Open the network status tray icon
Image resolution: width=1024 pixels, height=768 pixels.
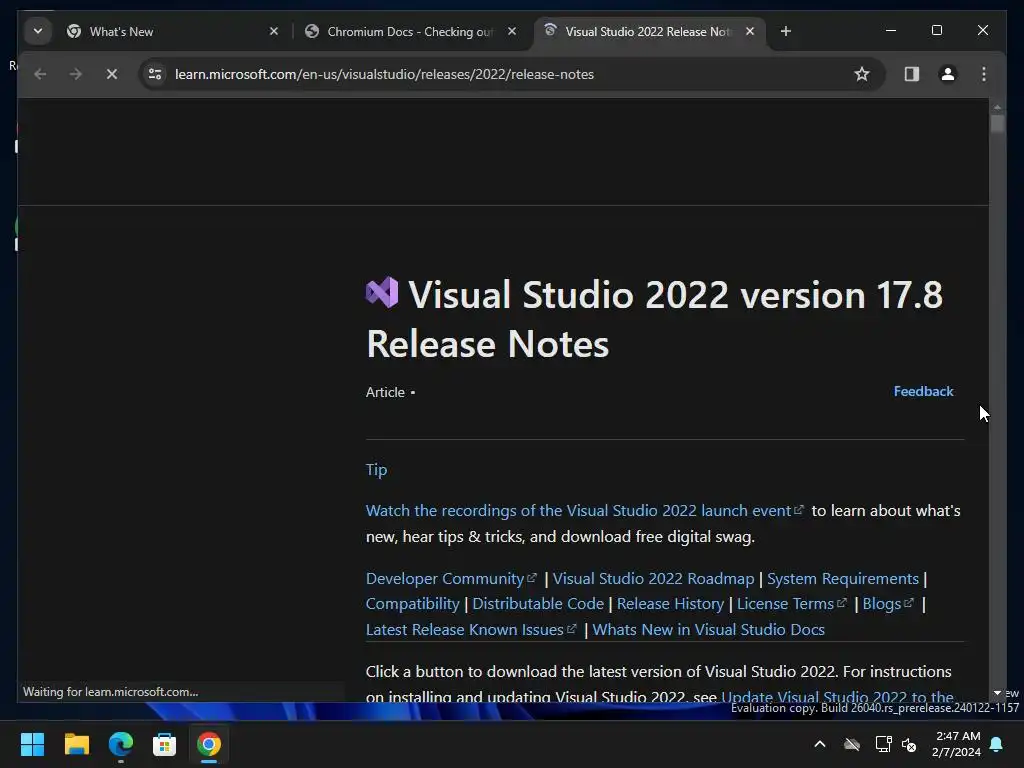883,744
